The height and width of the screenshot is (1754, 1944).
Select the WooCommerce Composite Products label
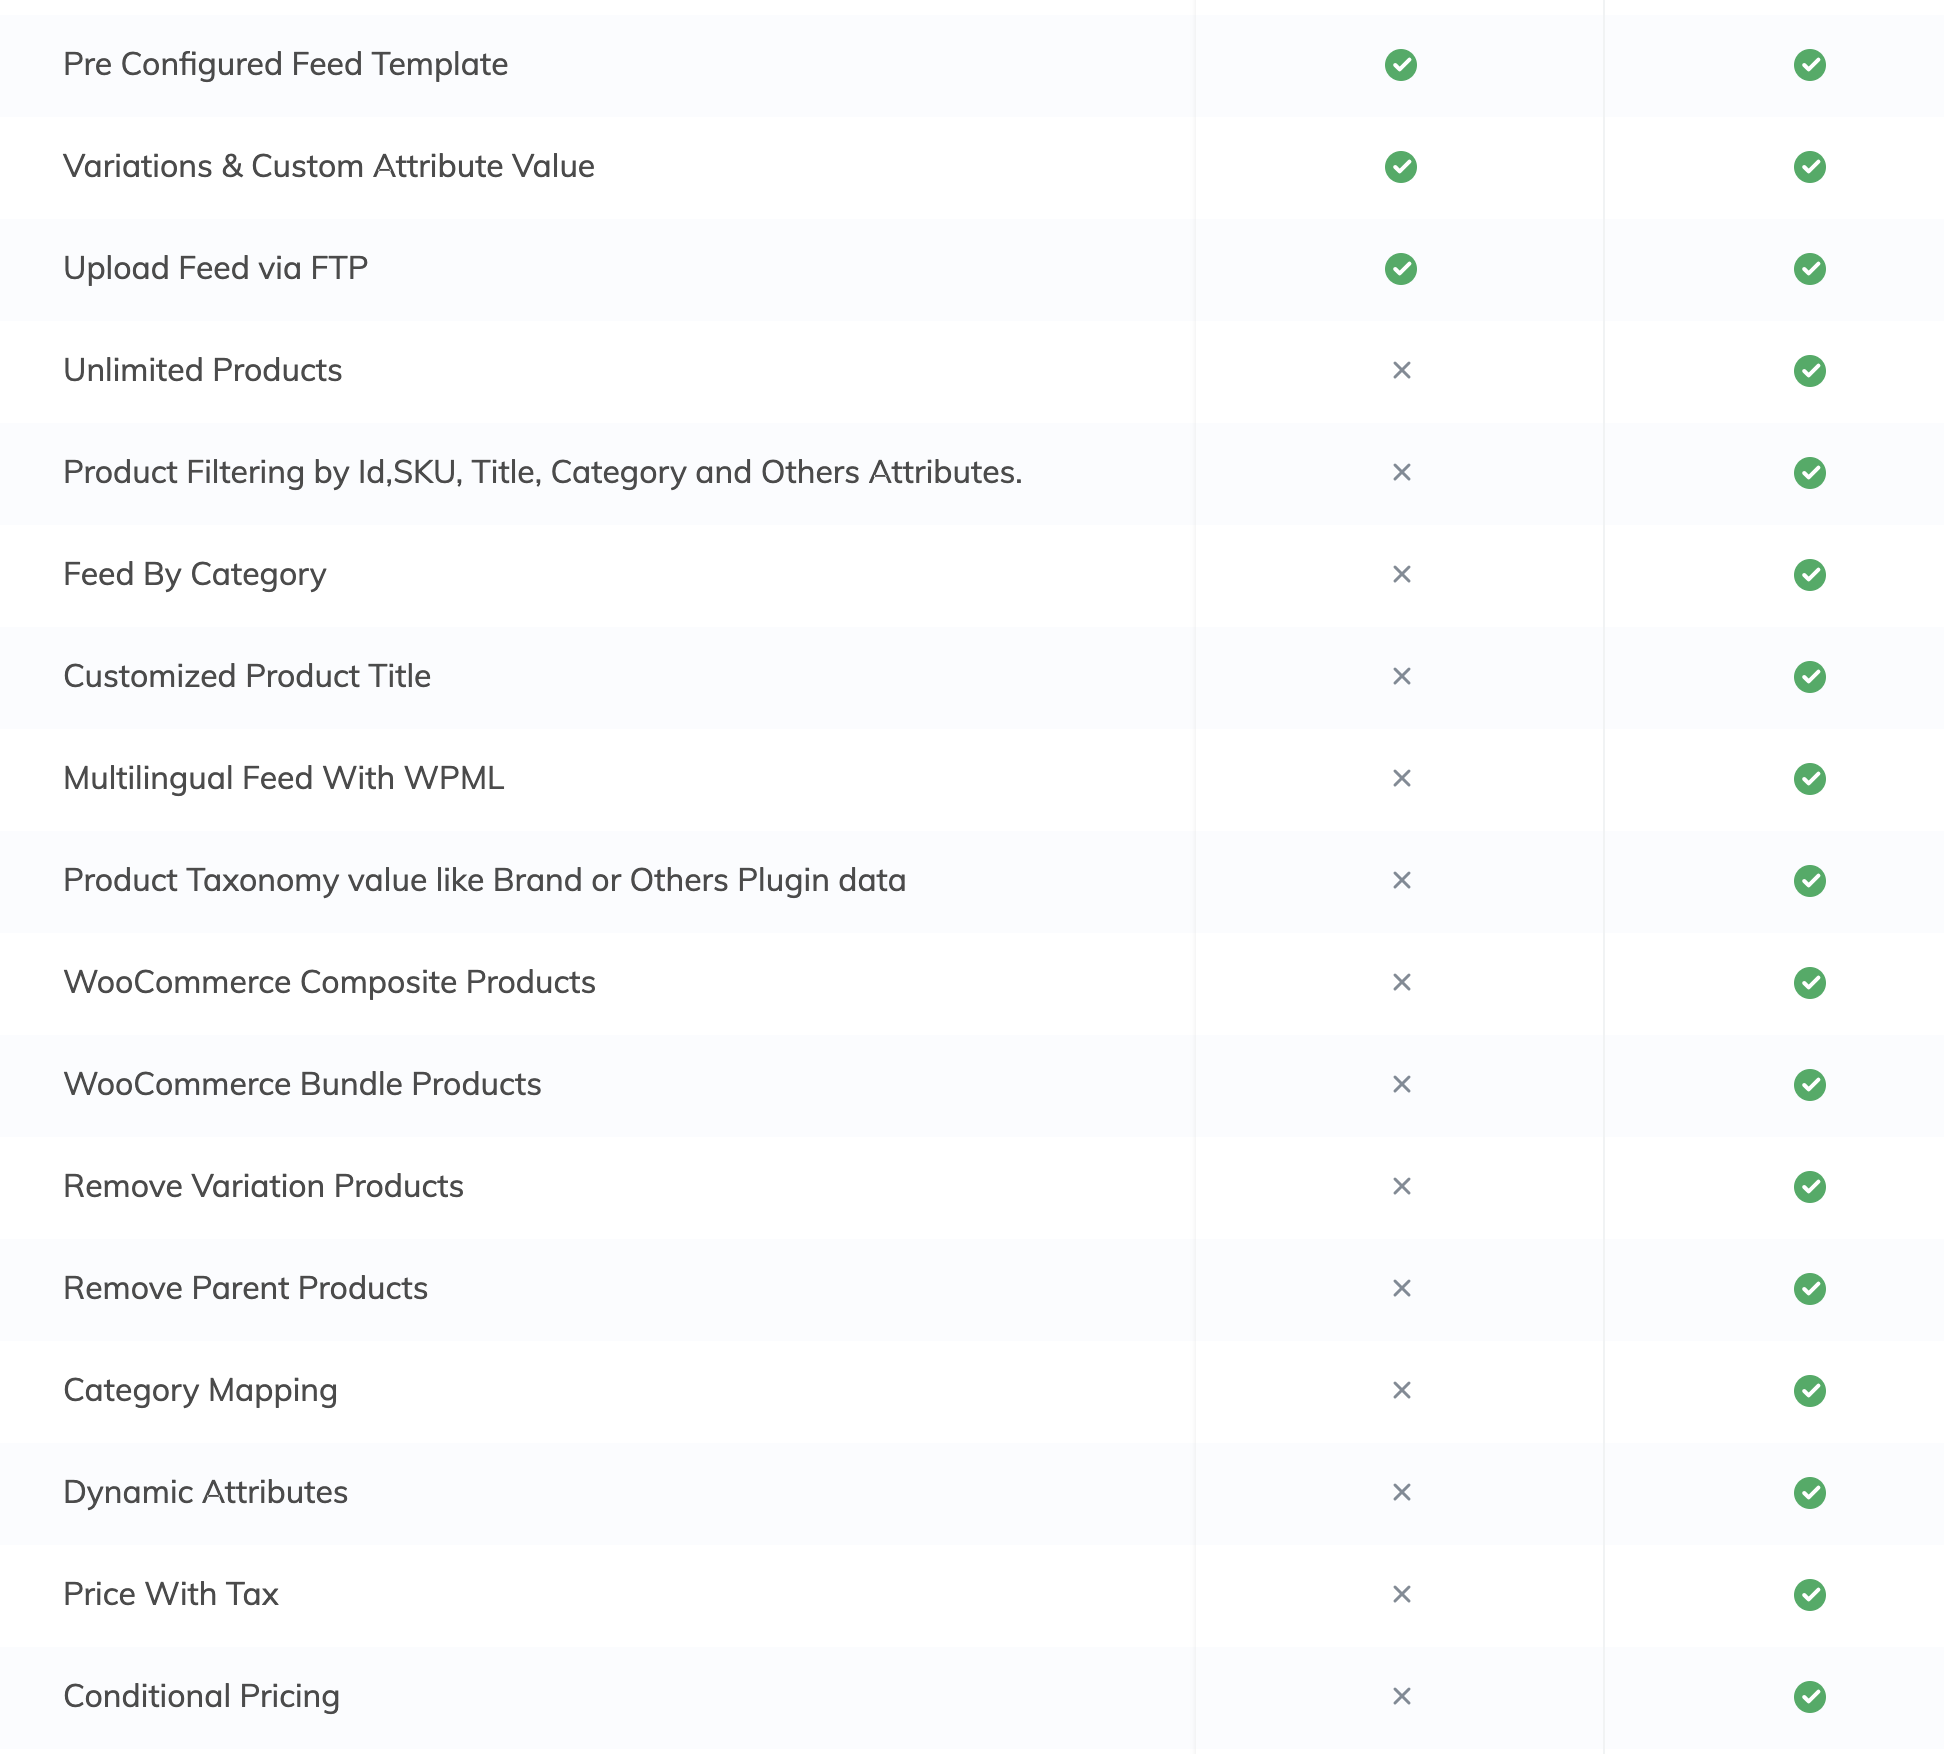point(328,983)
